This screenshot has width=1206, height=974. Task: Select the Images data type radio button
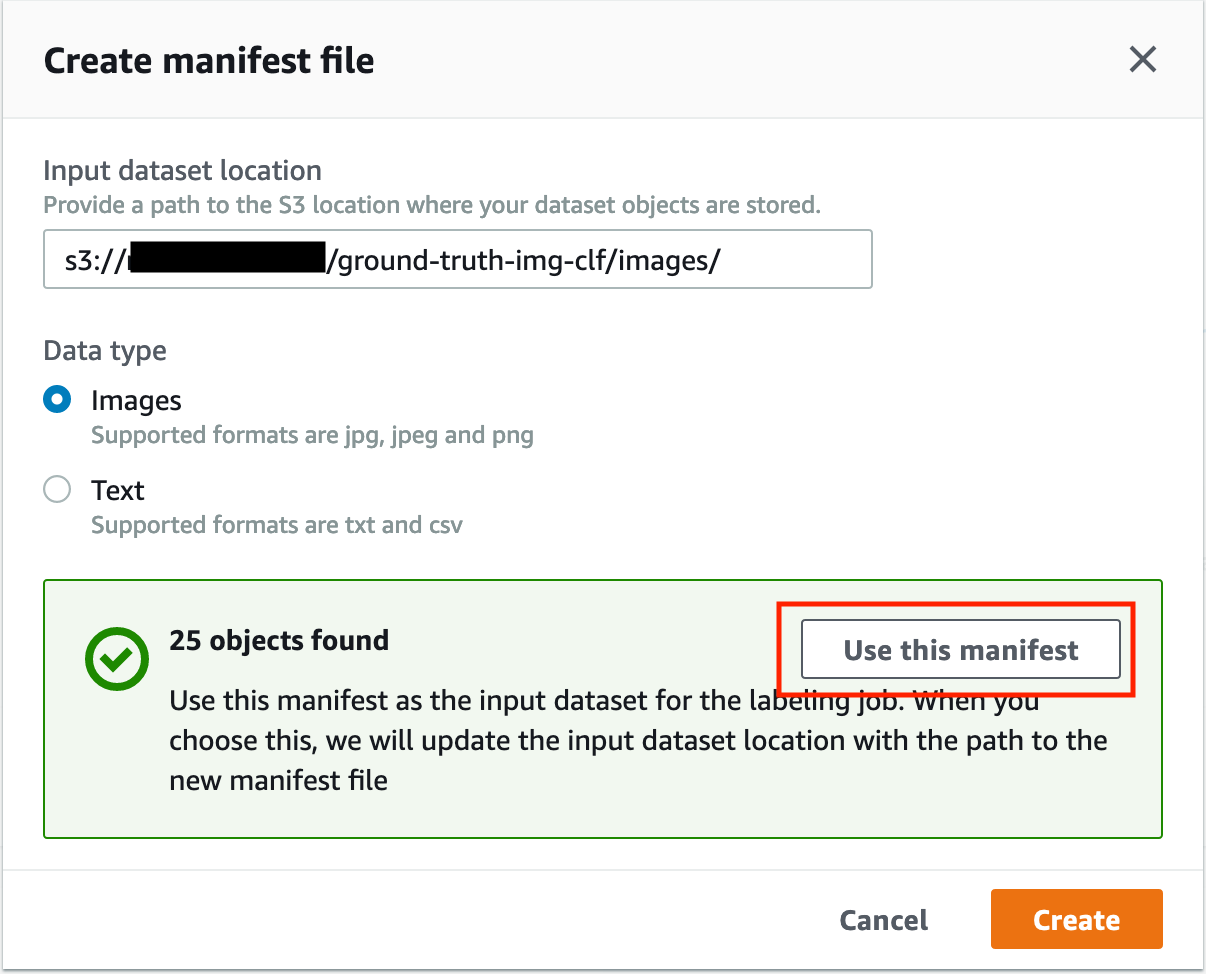(58, 400)
